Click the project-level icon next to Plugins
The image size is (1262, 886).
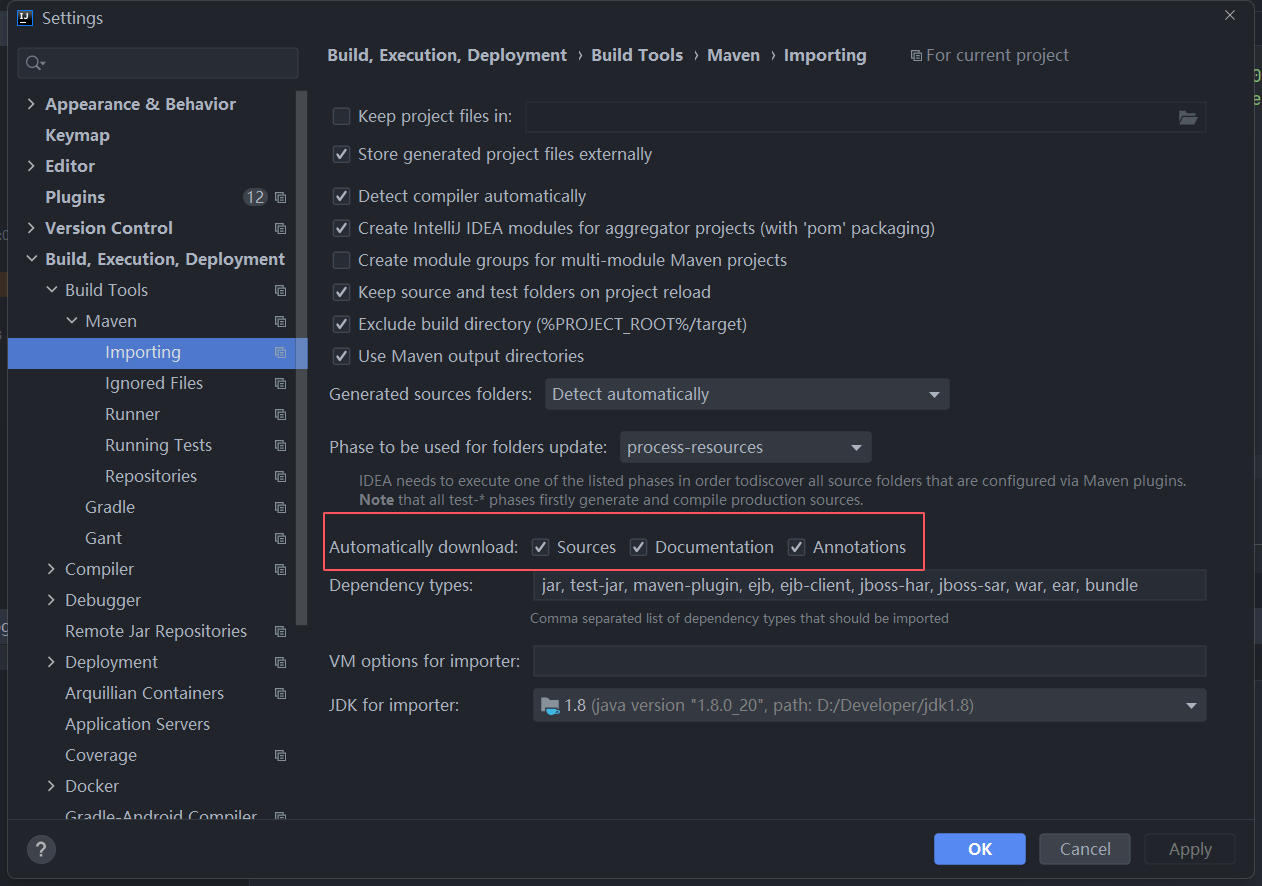pyautogui.click(x=280, y=198)
